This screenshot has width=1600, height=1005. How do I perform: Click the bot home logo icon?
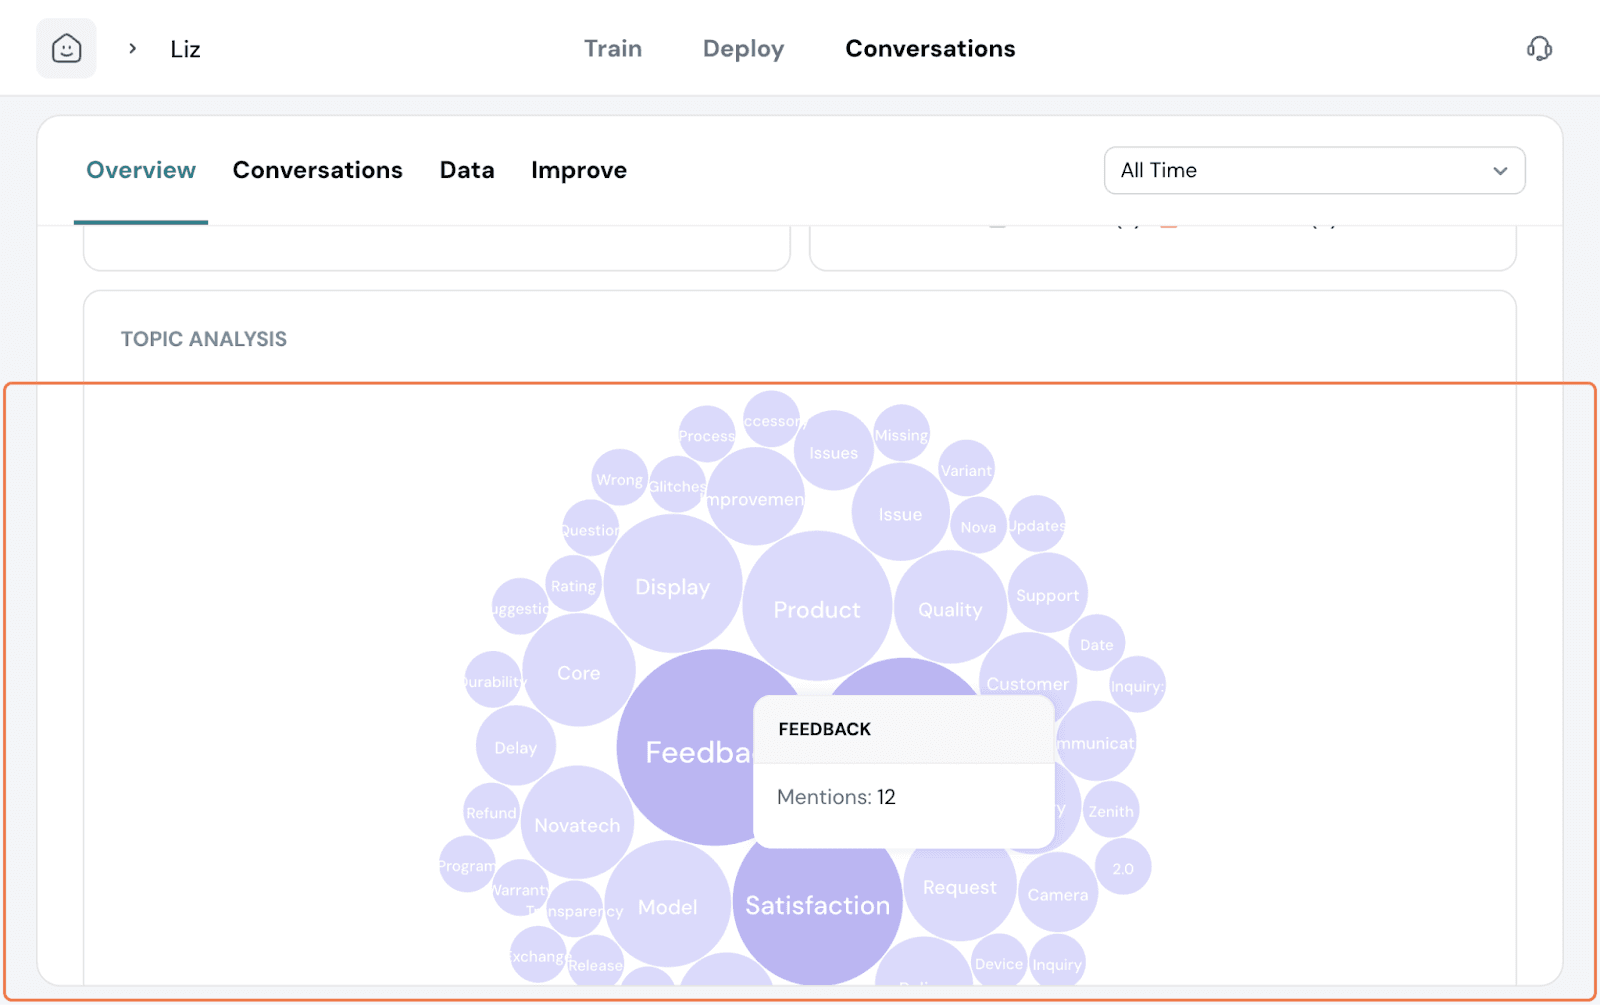click(66, 48)
